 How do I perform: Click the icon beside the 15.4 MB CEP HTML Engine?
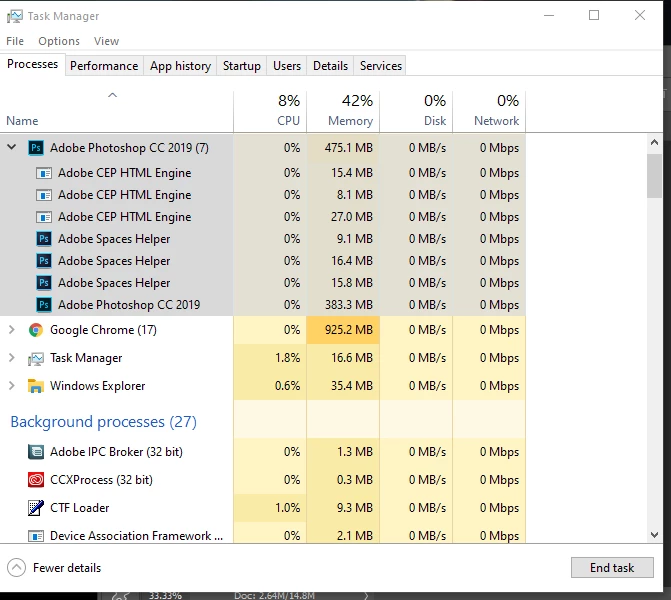tap(44, 173)
